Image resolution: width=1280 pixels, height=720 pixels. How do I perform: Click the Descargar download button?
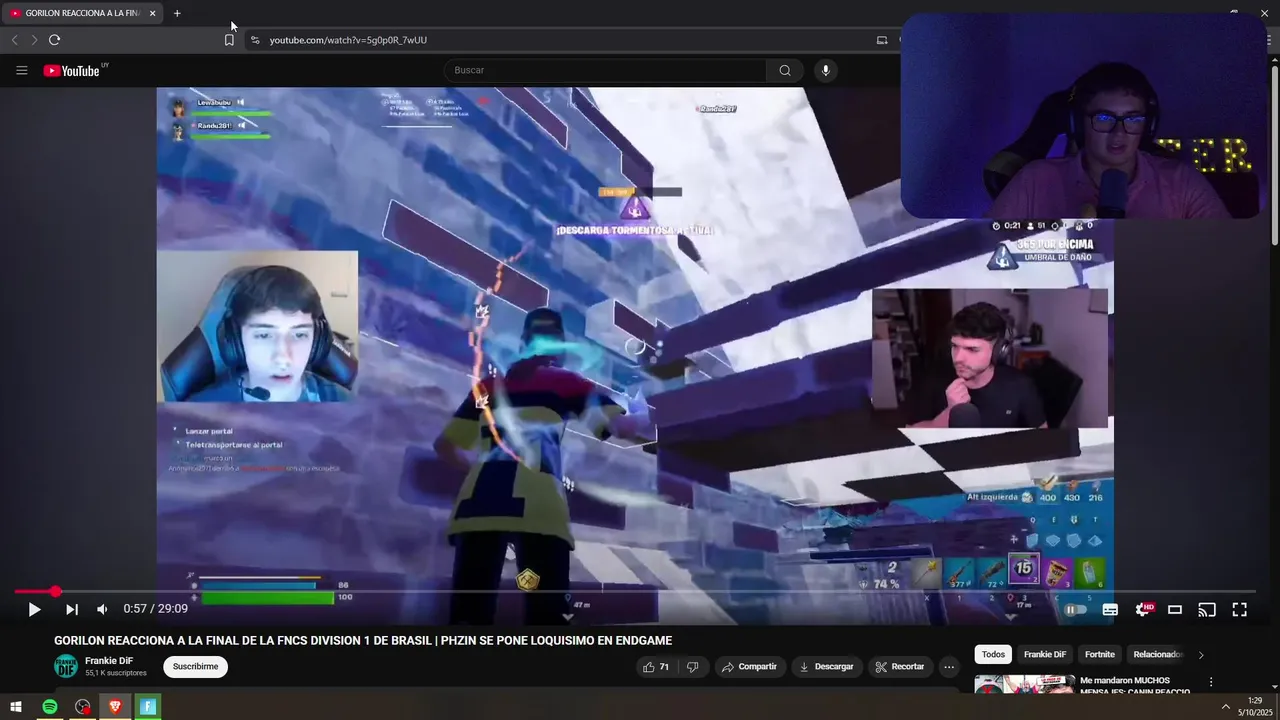click(x=827, y=667)
